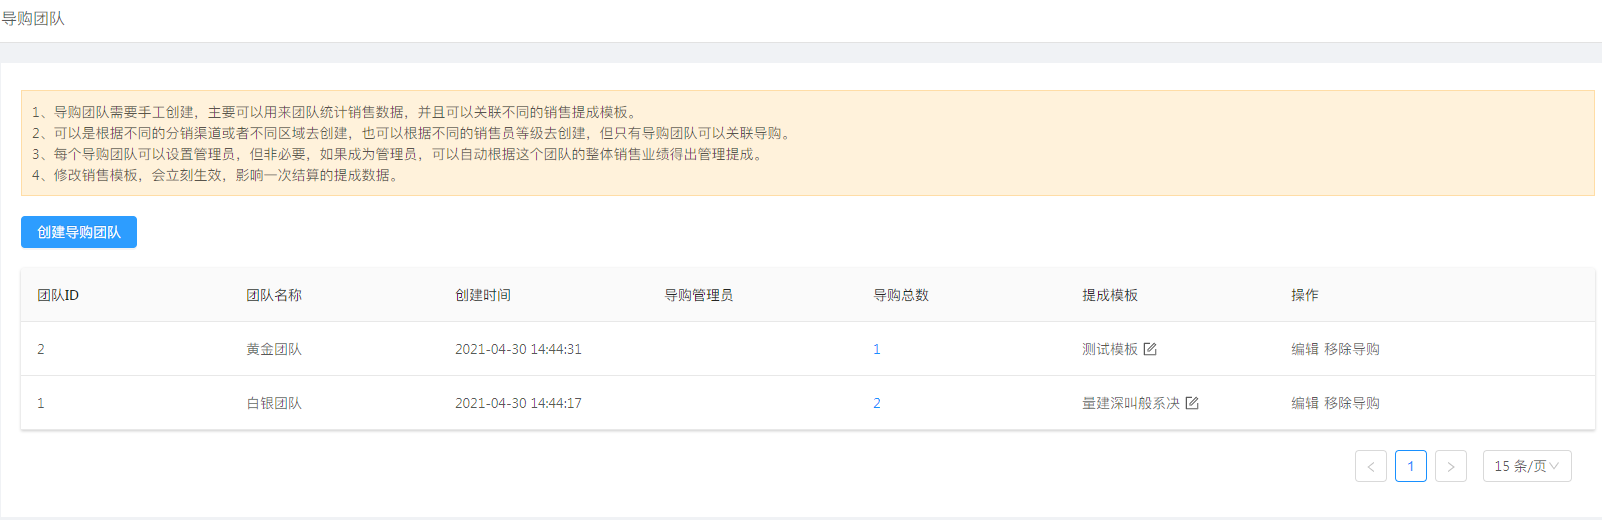Select page 1 in pagination
Screen dimensions: 1602x520
tap(1411, 466)
